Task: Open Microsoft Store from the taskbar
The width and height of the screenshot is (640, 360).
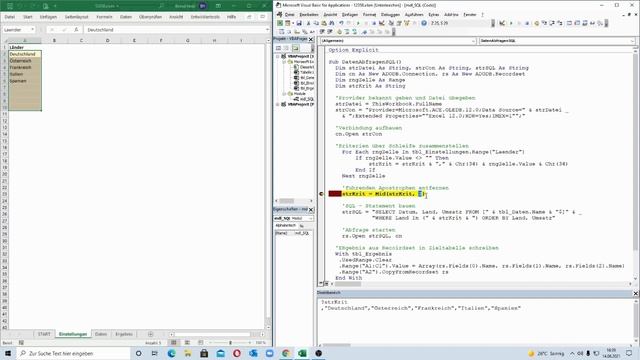Action: [204, 353]
